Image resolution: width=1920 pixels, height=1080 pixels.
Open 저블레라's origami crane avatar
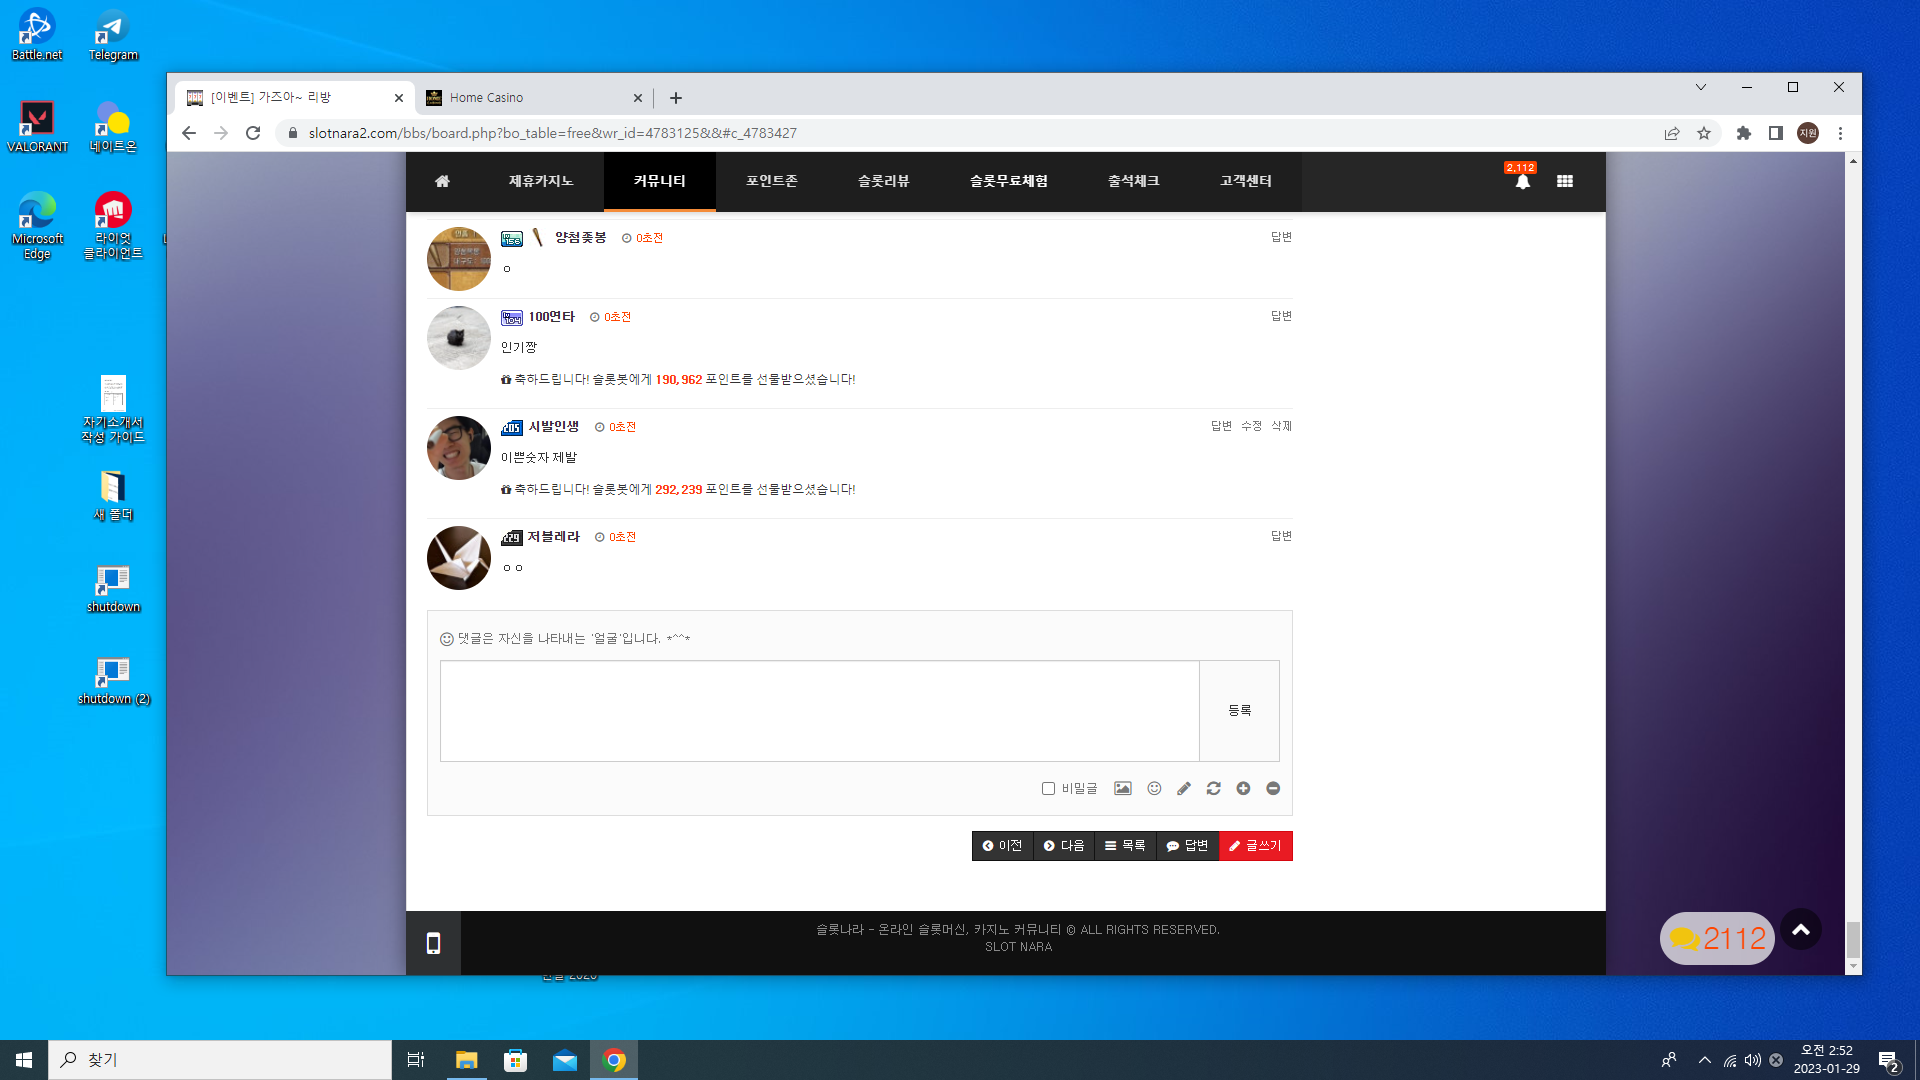click(459, 558)
